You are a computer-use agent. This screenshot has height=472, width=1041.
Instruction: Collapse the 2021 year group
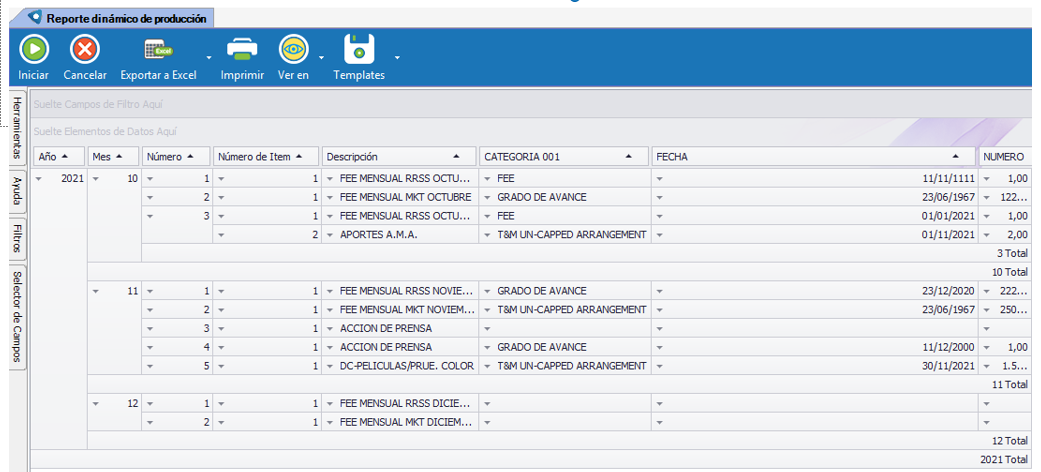(x=39, y=178)
